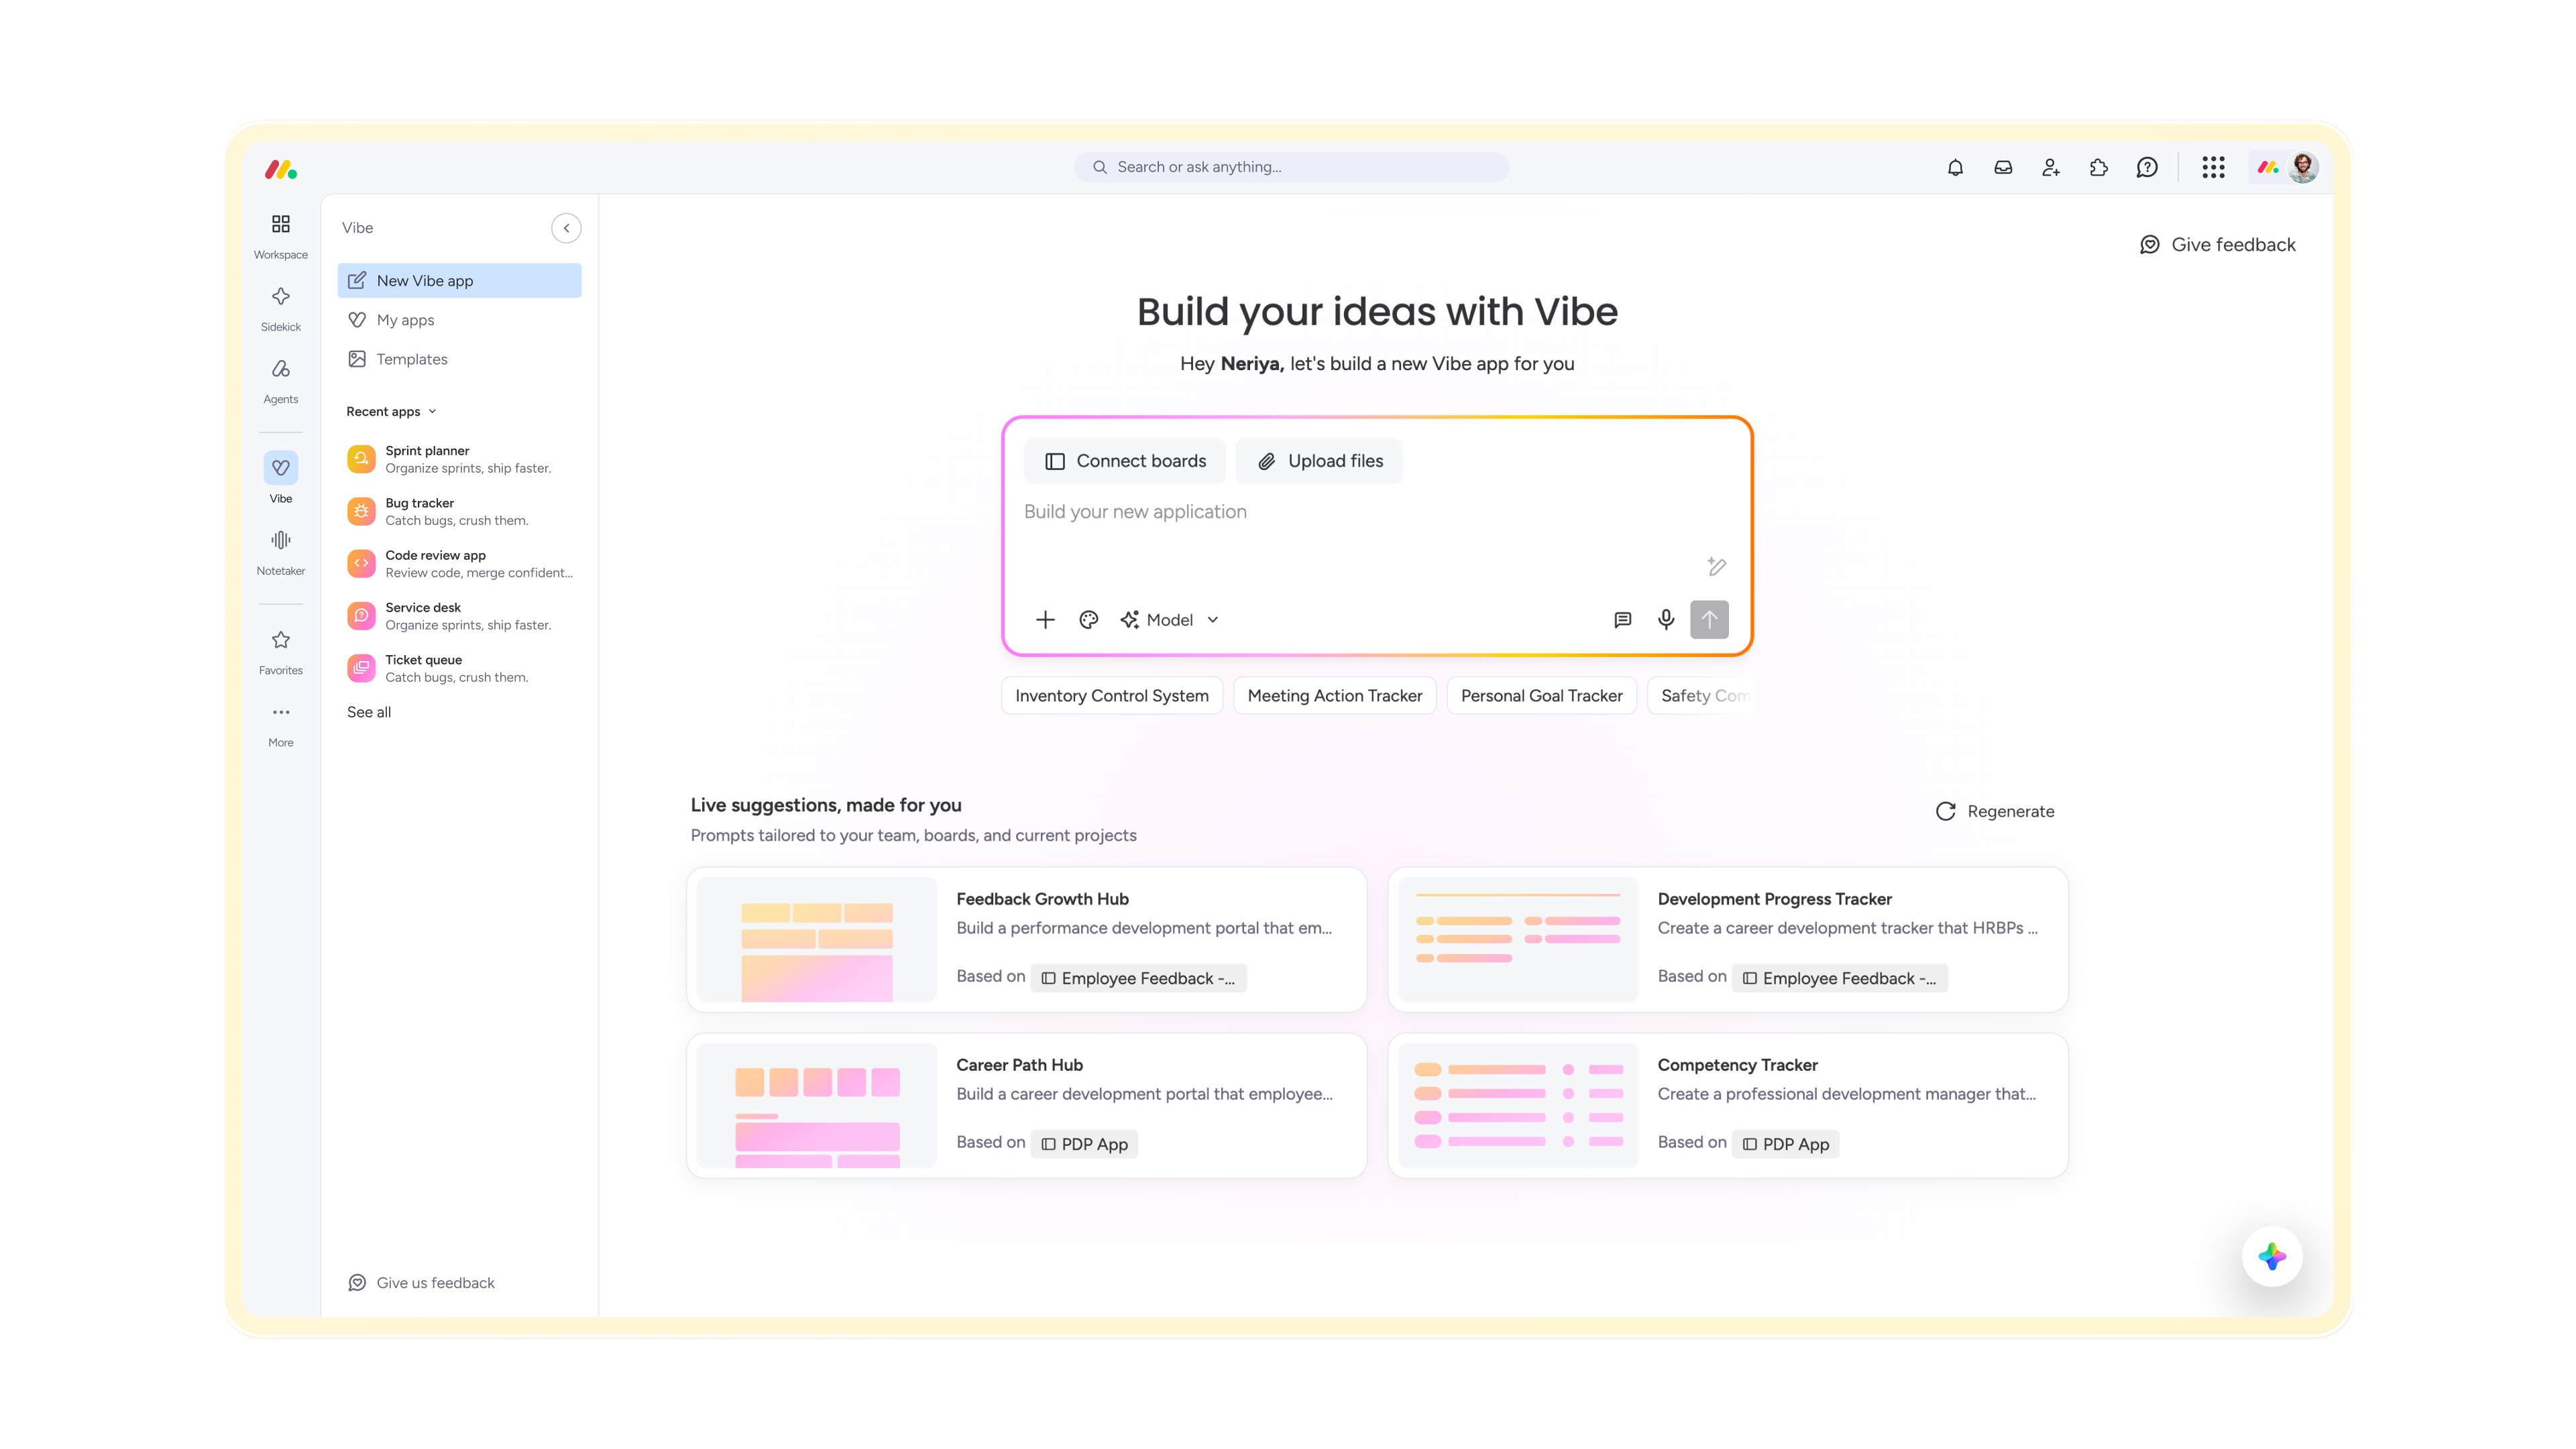Screen dimensions: 2576x1449
Task: Click the chat message icon in prompt box
Action: pos(1622,619)
